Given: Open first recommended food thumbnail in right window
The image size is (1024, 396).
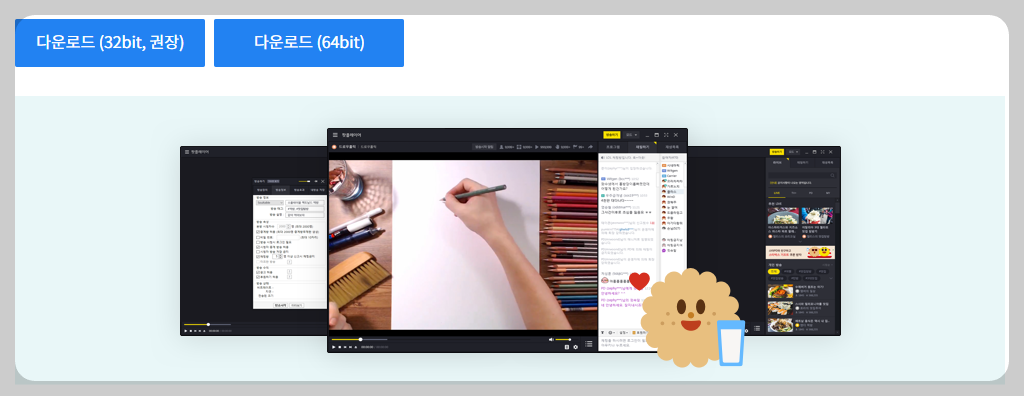Looking at the screenshot, I should (783, 216).
